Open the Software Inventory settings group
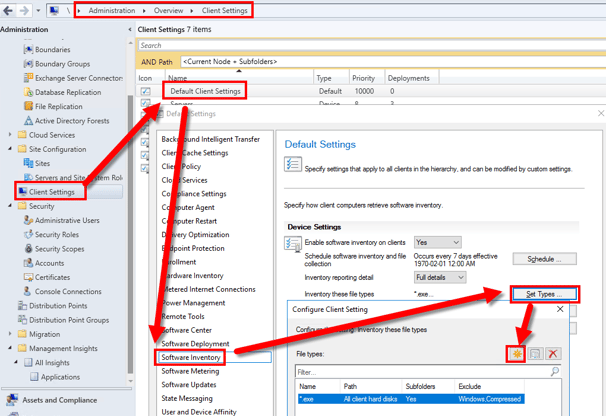Viewport: 606px width, 416px height. click(191, 357)
